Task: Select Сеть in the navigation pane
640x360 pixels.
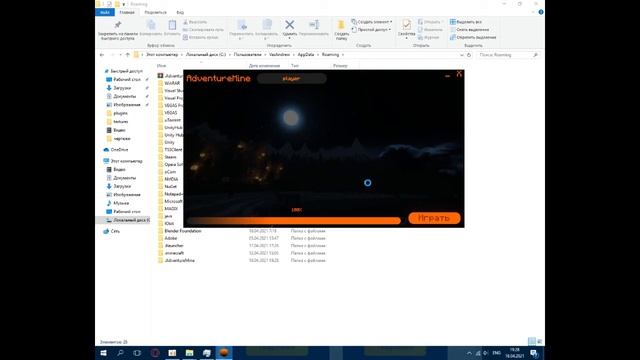Action: coord(116,231)
